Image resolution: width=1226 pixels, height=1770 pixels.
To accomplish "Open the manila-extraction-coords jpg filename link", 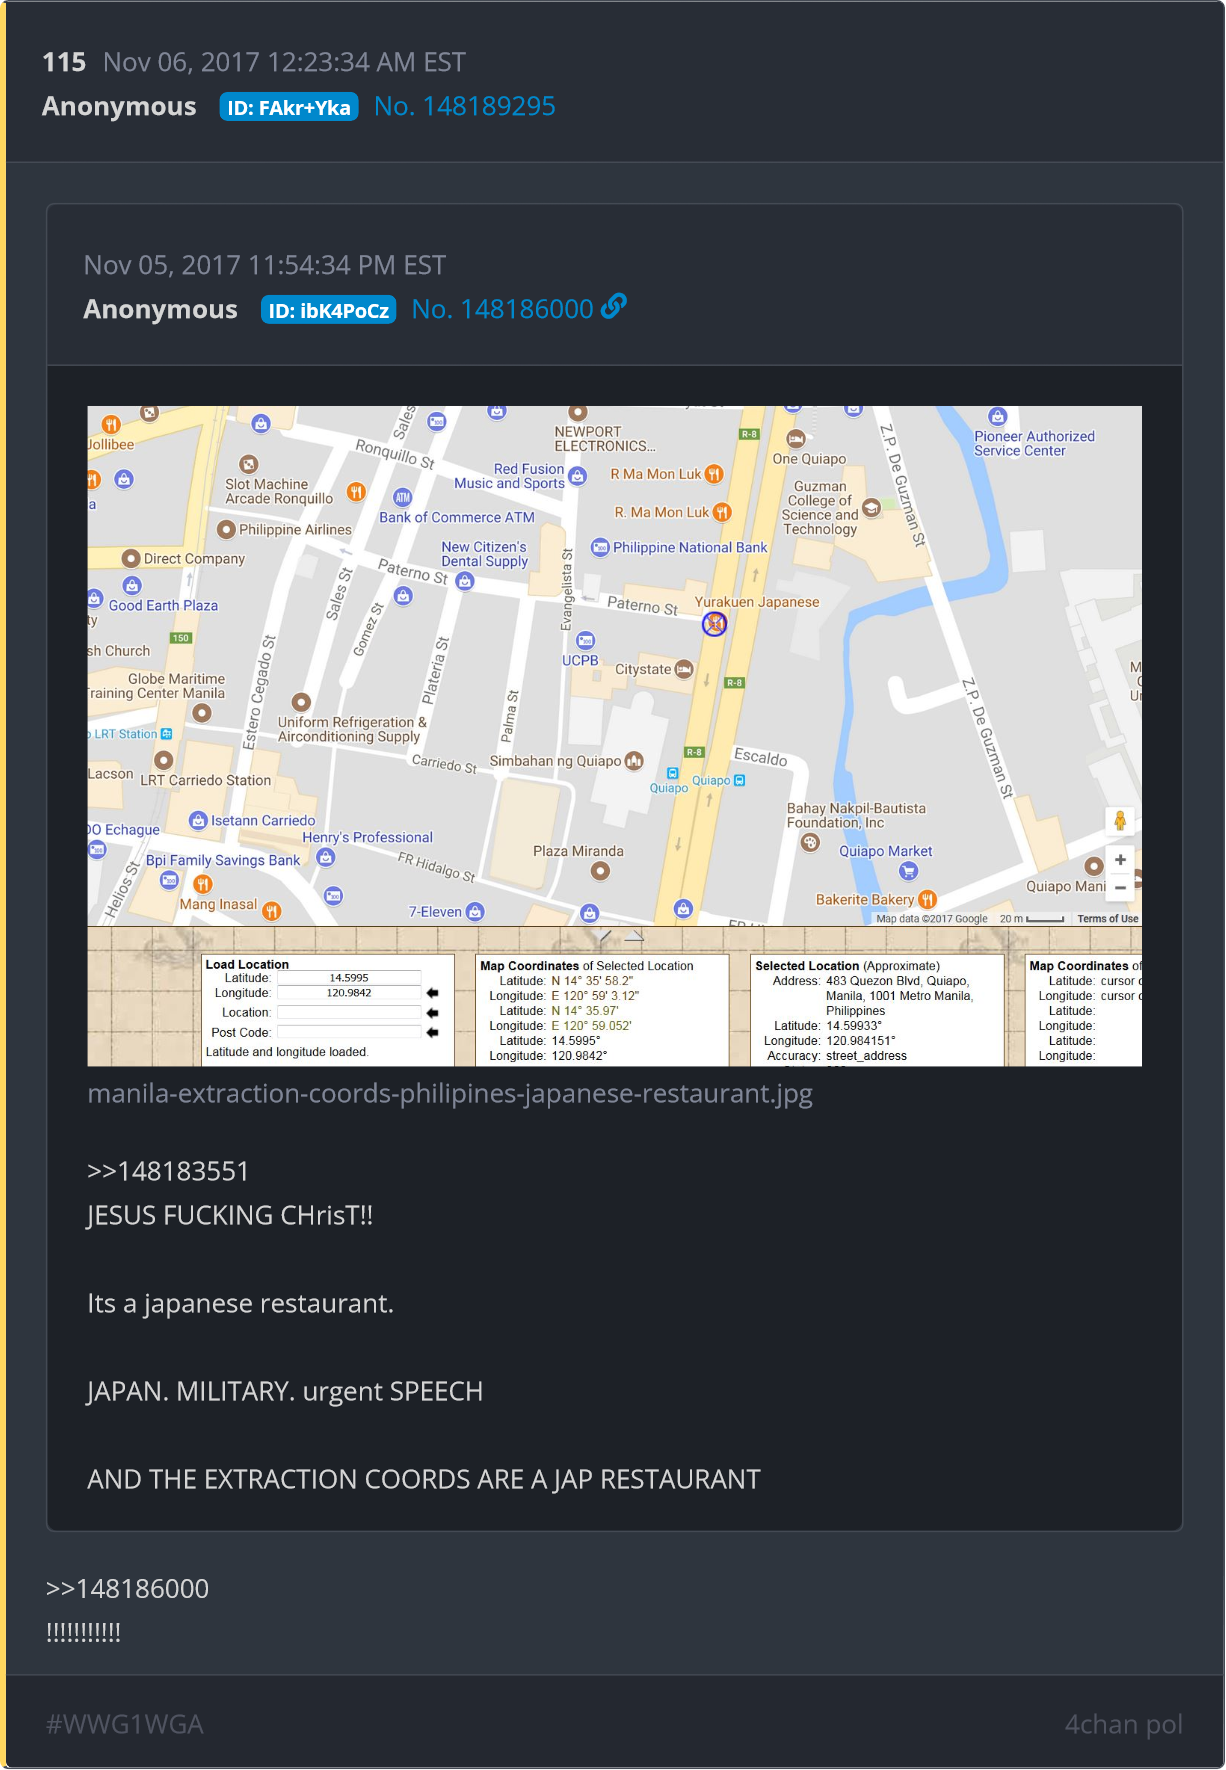I will point(450,1093).
